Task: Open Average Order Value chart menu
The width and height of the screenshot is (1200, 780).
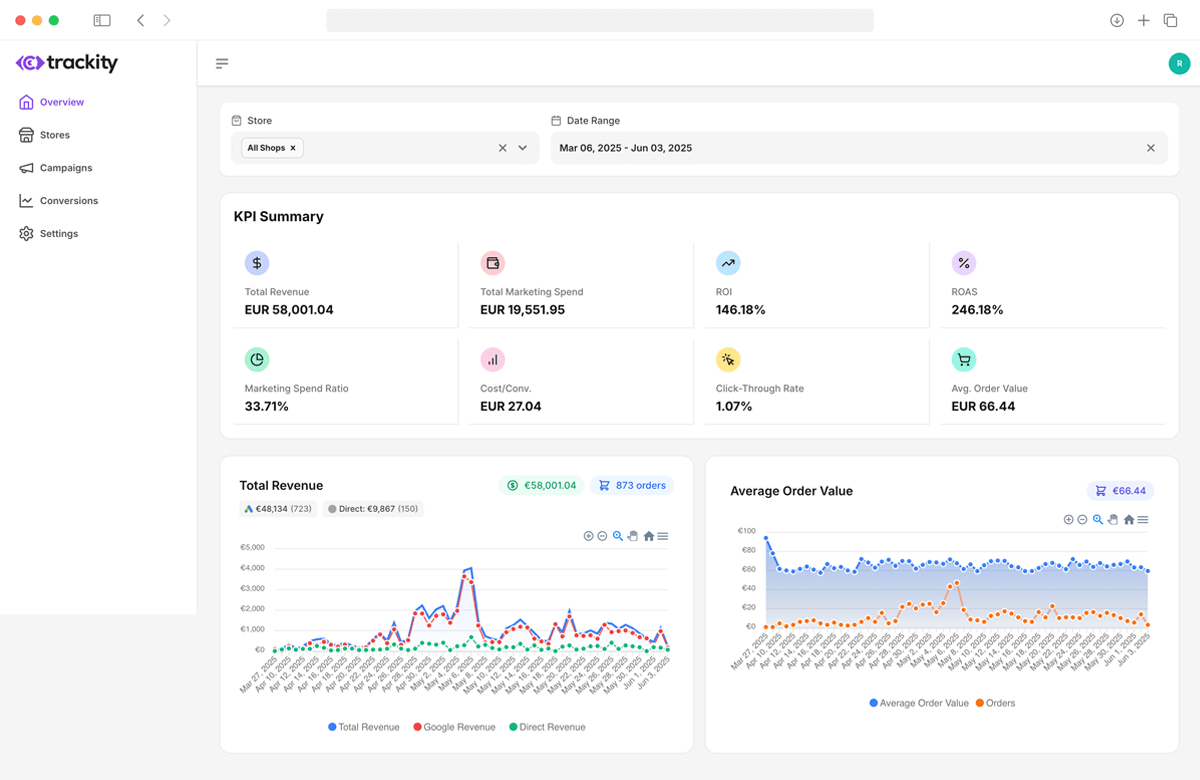Action: 1142,520
